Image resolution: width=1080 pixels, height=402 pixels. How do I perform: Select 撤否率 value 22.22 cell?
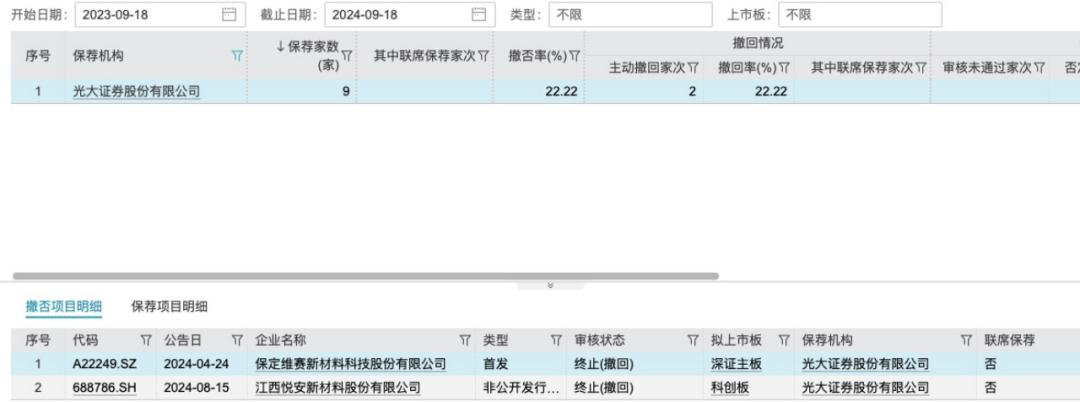[539, 91]
